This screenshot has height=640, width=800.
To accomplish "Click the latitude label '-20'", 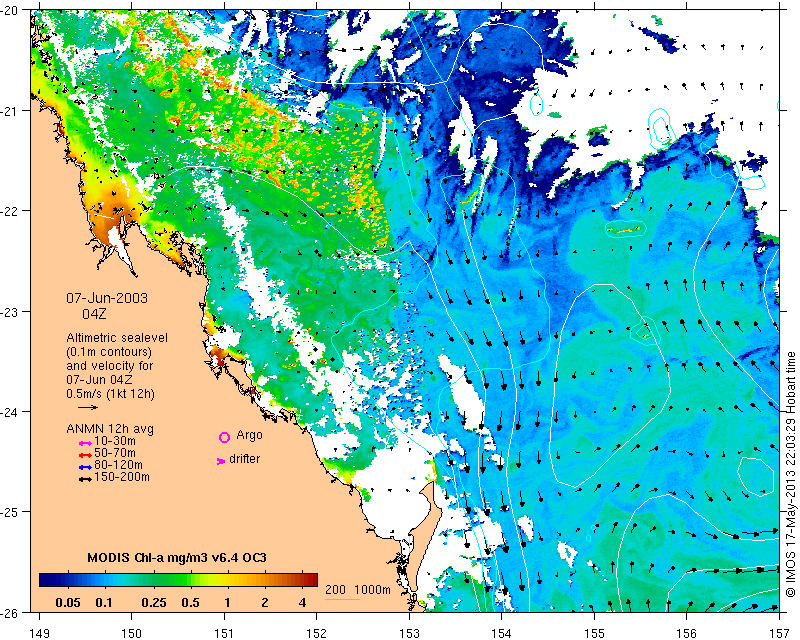I will click(x=10, y=10).
